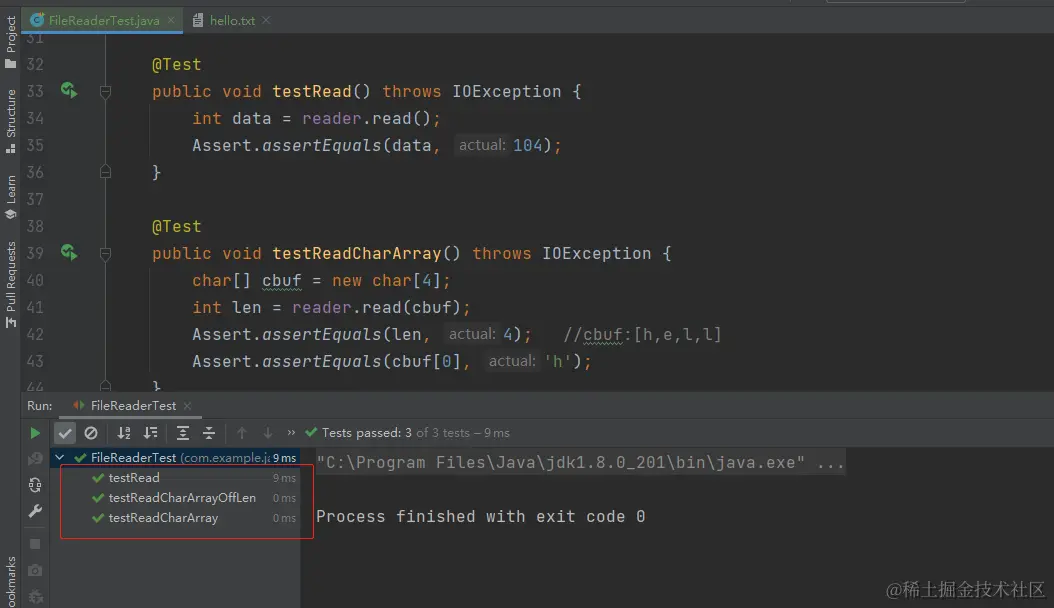Viewport: 1054px width, 608px height.
Task: Close the FileReaderTest run tab
Action: coord(188,406)
